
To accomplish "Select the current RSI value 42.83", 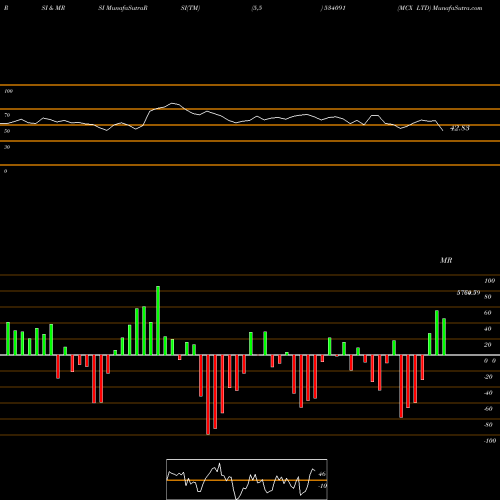I will pos(460,128).
